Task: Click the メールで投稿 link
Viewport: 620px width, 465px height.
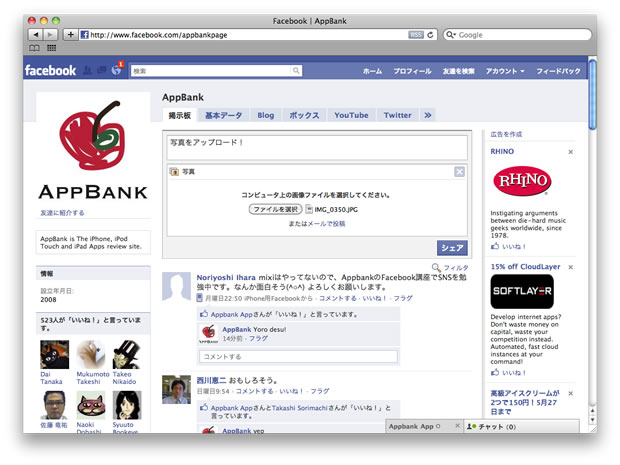Action: [x=326, y=223]
